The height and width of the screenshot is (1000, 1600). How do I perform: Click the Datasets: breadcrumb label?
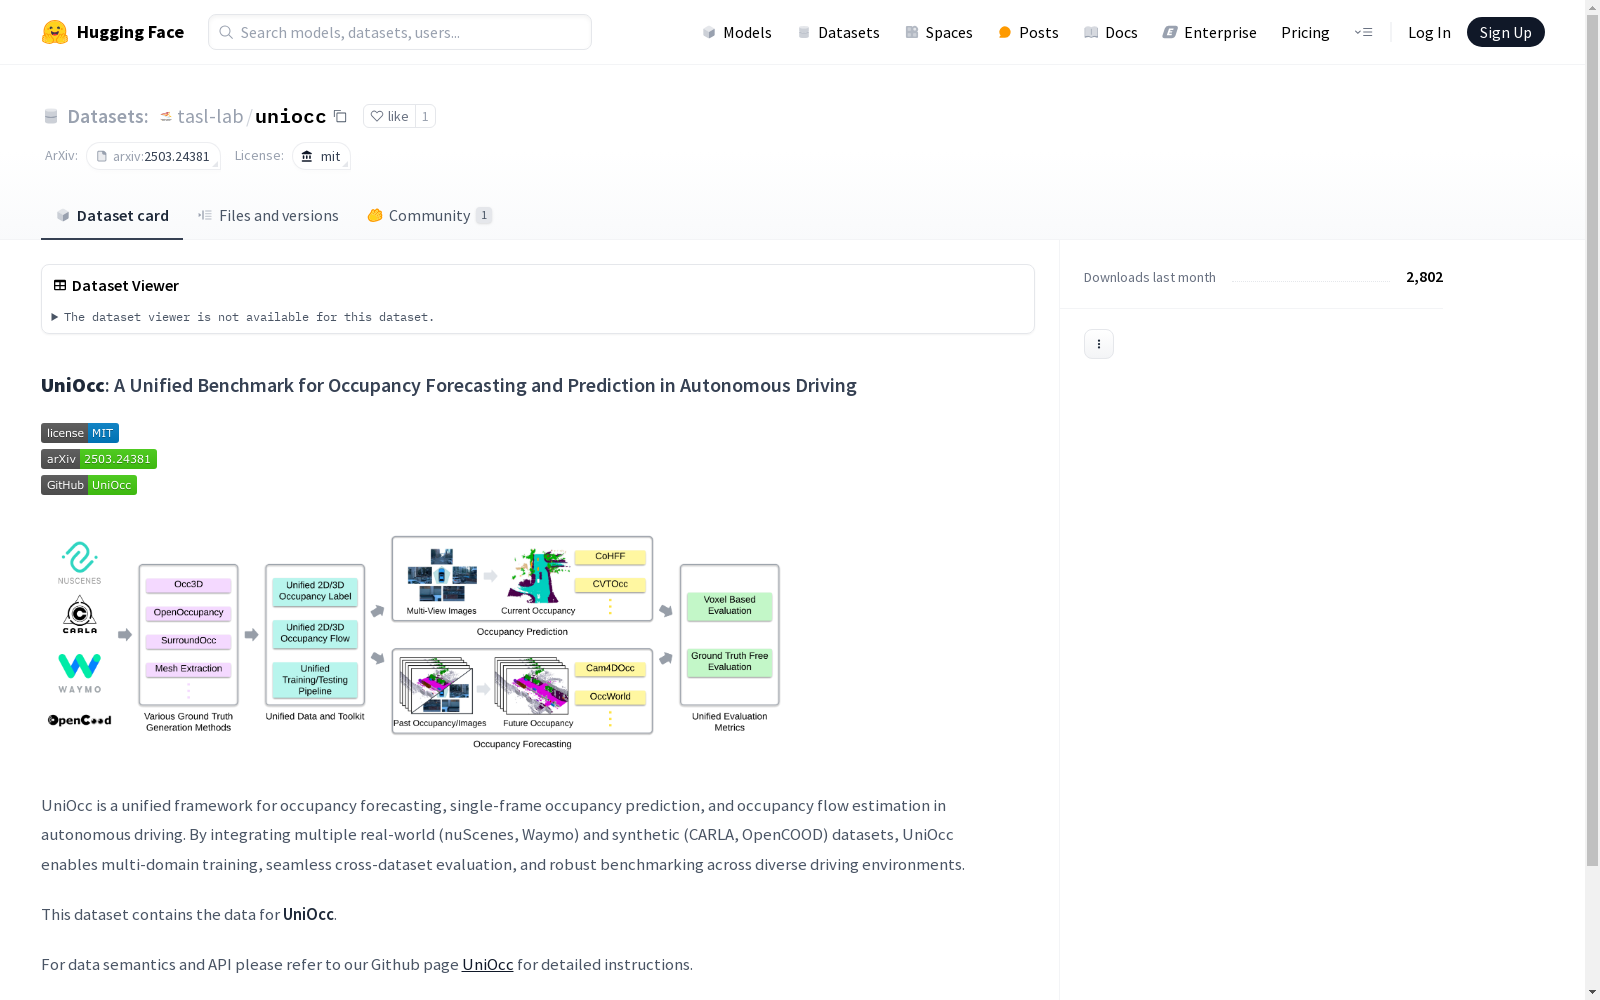pyautogui.click(x=108, y=116)
